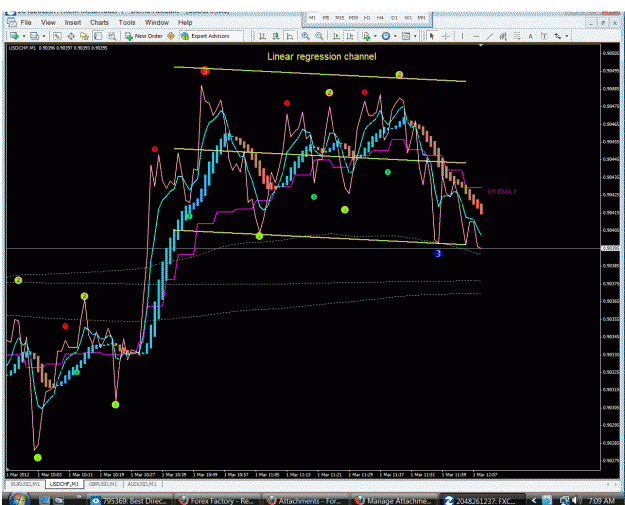The width and height of the screenshot is (625, 505).
Task: Toggle the Navigator panel icon
Action: 84,36
